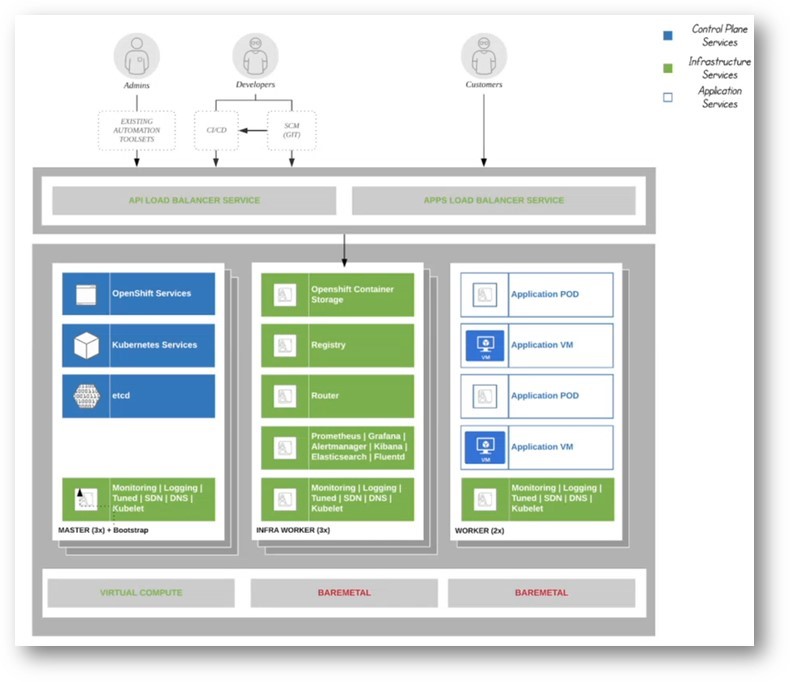Select the CI/CD dotted box
The image size is (790, 682).
[x=216, y=130]
